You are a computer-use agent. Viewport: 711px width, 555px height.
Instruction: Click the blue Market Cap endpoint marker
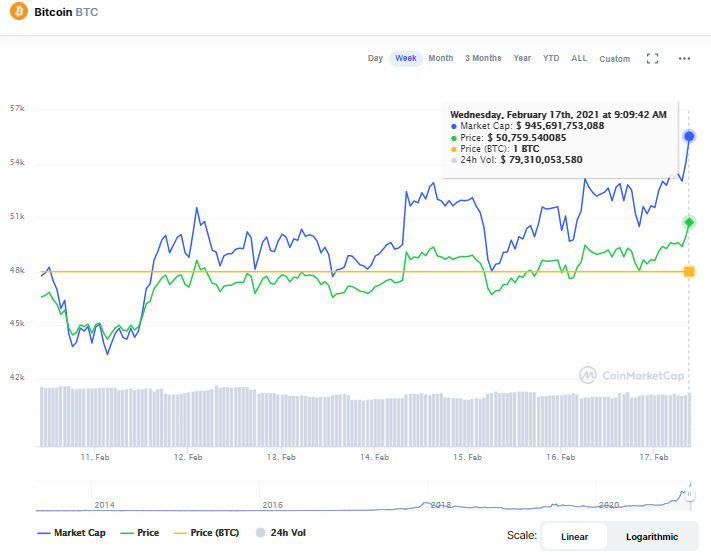689,136
